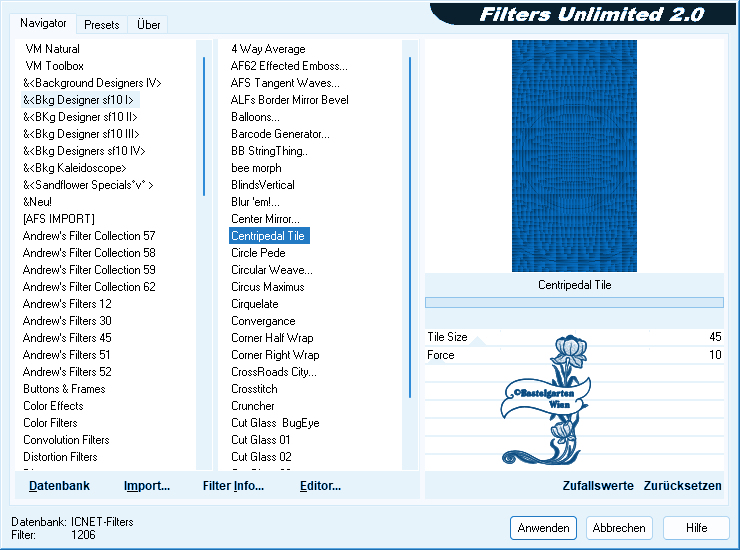This screenshot has width=740, height=550.
Task: Choose the bee morph filter
Action: (x=256, y=168)
